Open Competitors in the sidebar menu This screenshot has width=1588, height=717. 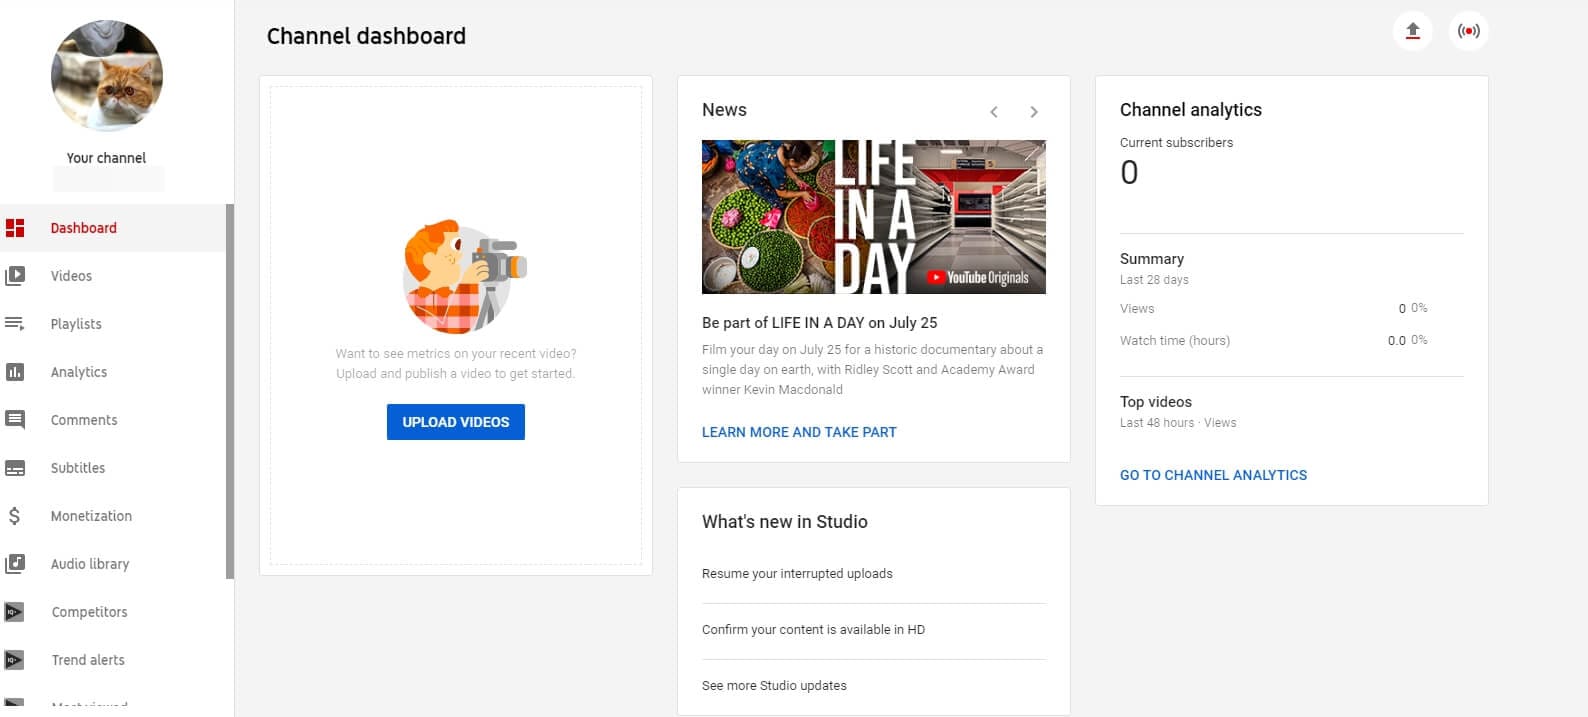coord(89,612)
